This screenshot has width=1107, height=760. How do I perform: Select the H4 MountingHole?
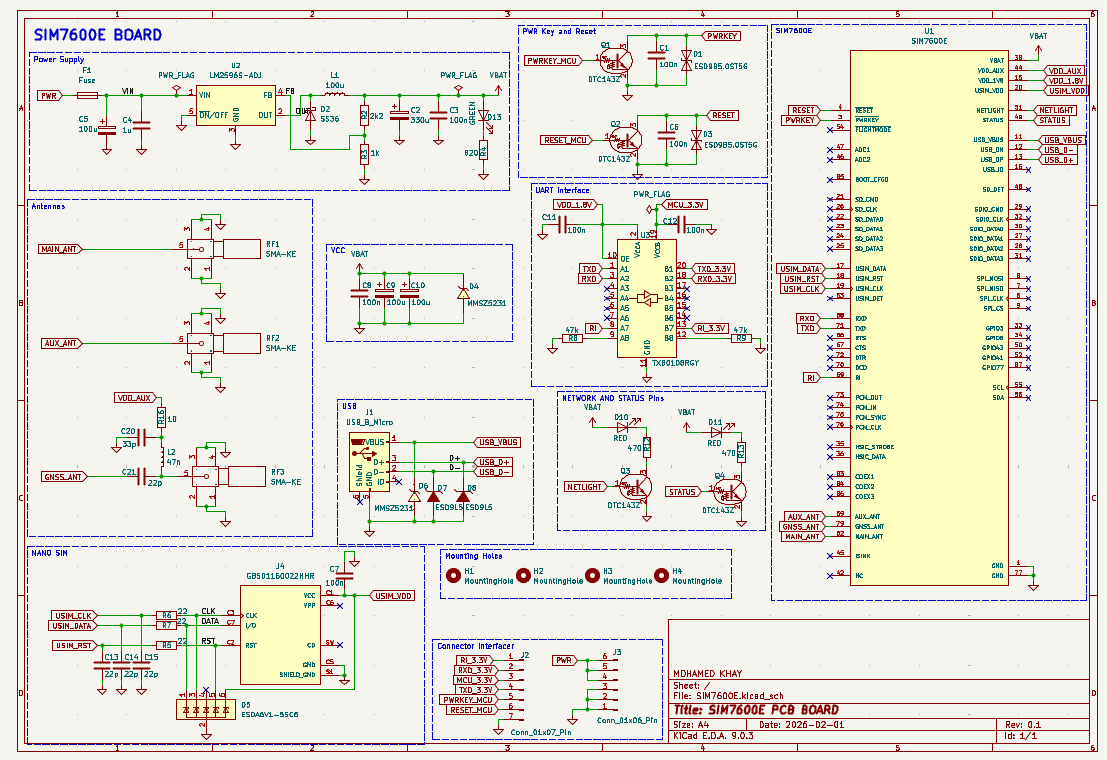(661, 576)
